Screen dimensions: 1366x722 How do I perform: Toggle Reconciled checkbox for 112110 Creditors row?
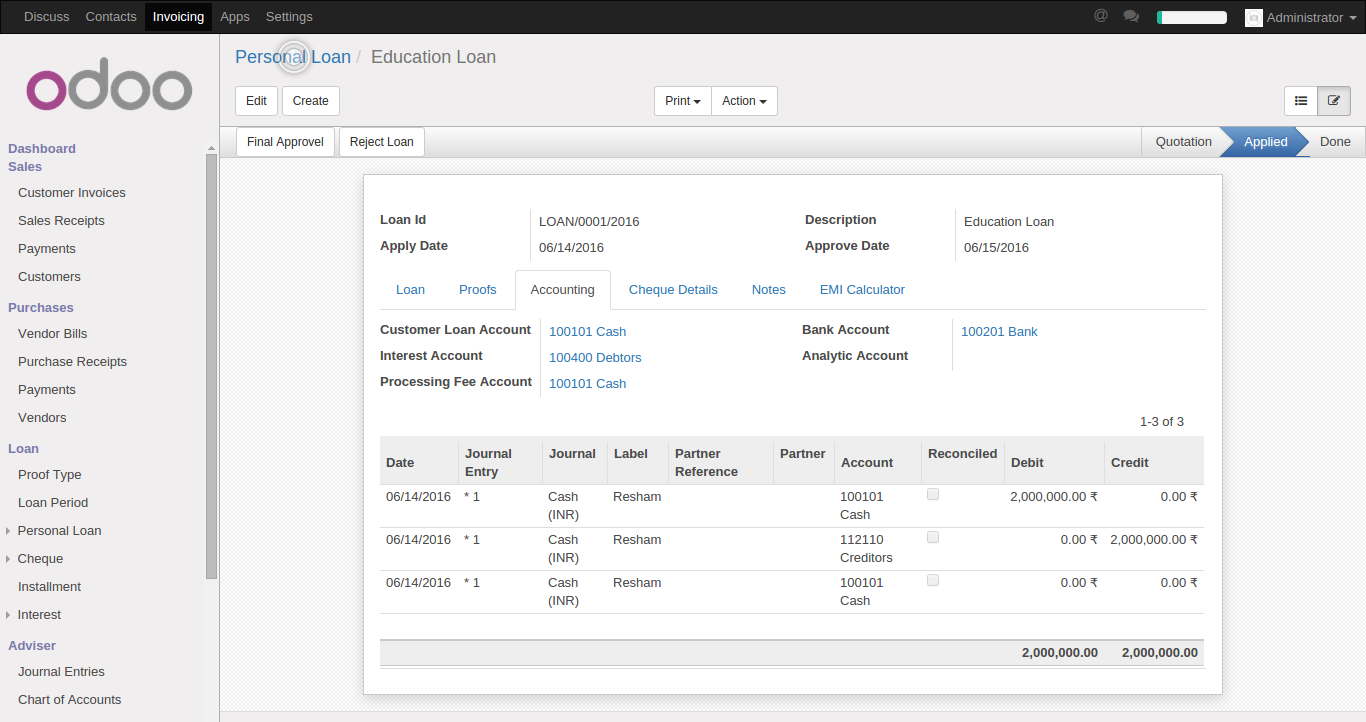coord(933,537)
